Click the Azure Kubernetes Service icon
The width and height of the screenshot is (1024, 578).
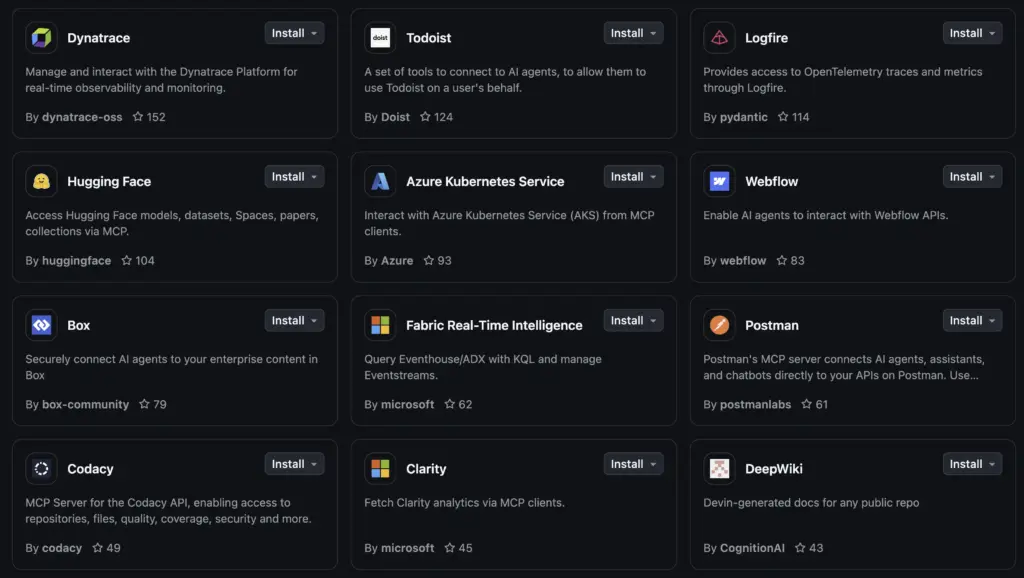(x=380, y=181)
